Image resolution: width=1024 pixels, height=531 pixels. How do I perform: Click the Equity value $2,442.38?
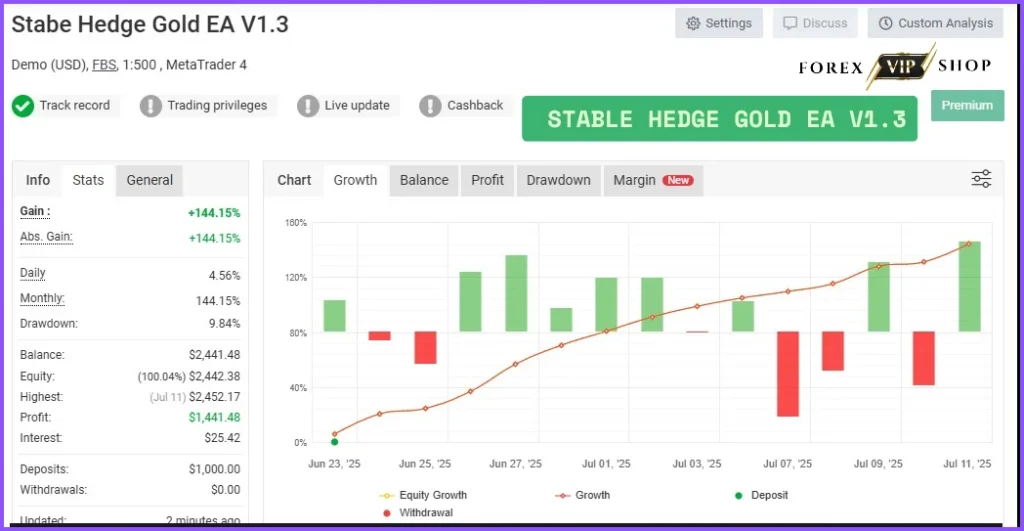214,376
